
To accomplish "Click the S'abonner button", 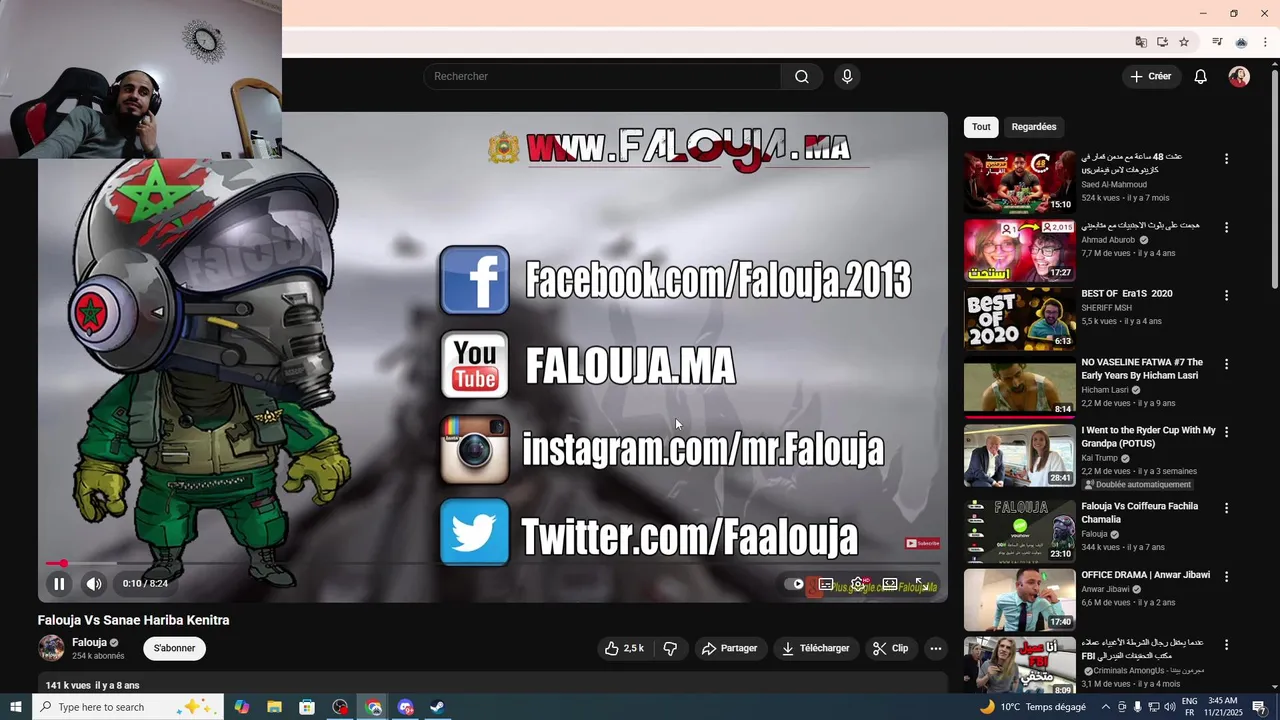I will [174, 649].
